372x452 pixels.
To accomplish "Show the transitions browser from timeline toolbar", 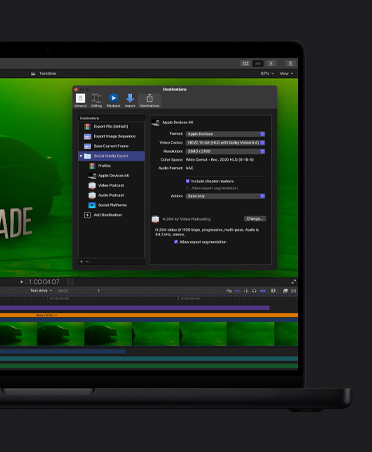I will pyautogui.click(x=294, y=291).
